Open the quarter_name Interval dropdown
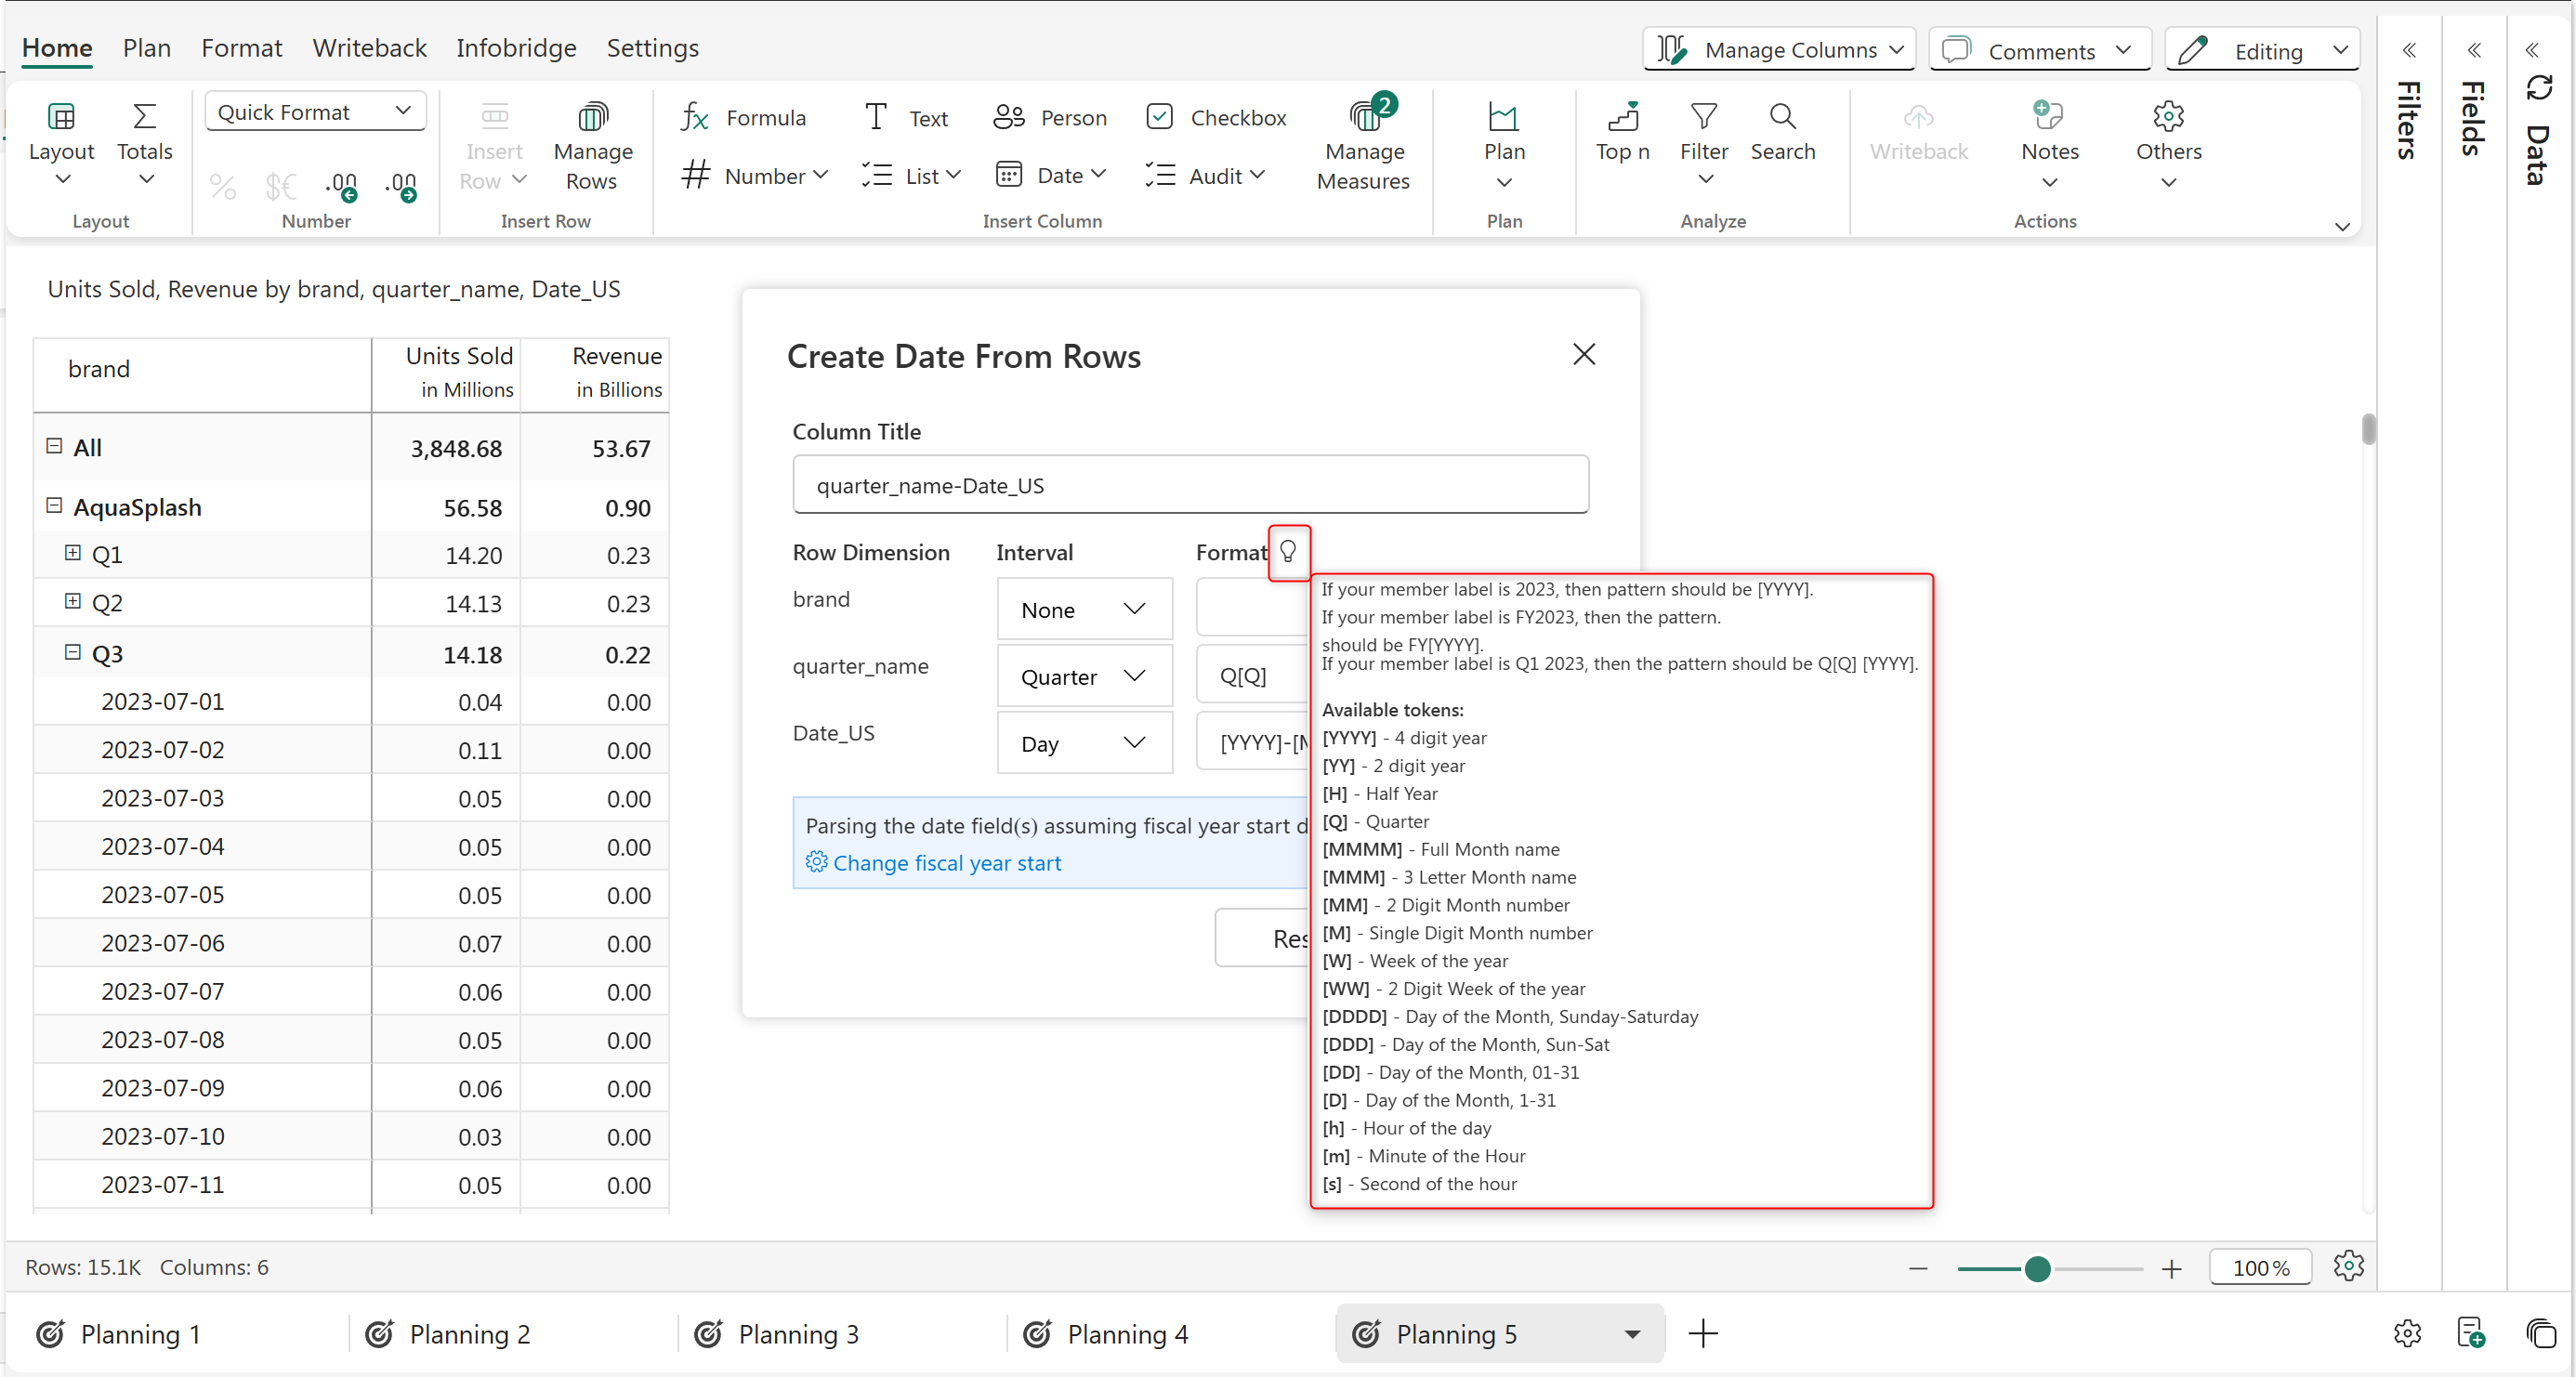Viewport: 2576px width, 1377px height. [x=1083, y=677]
